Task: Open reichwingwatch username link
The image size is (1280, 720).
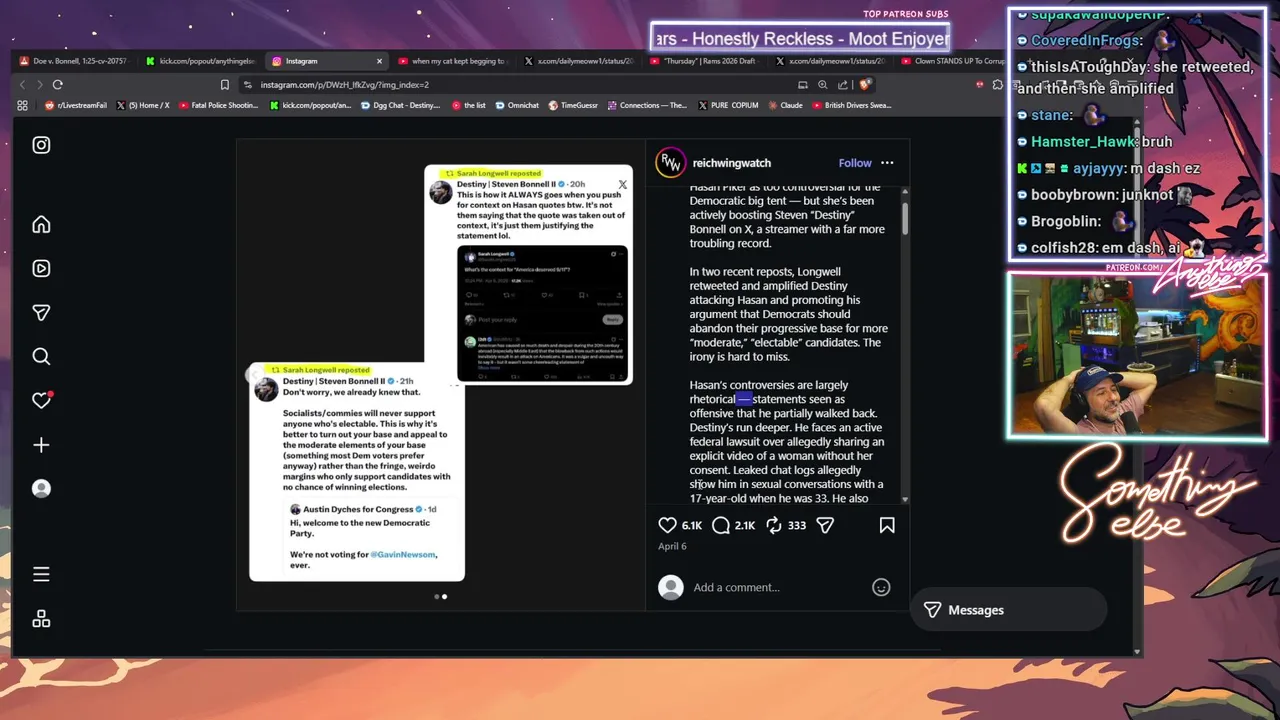Action: click(x=731, y=163)
